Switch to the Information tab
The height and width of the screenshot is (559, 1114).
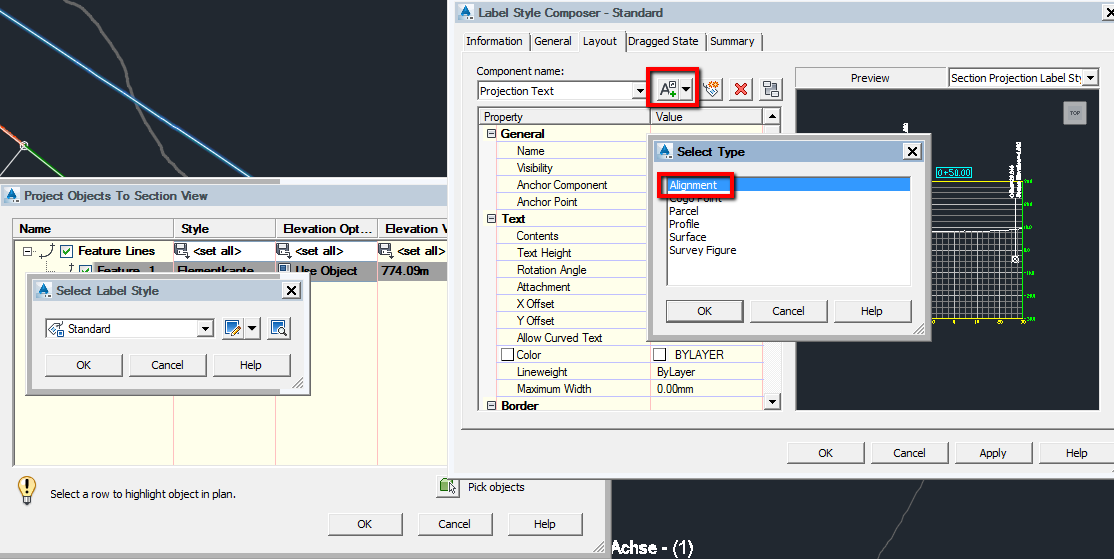coord(494,41)
